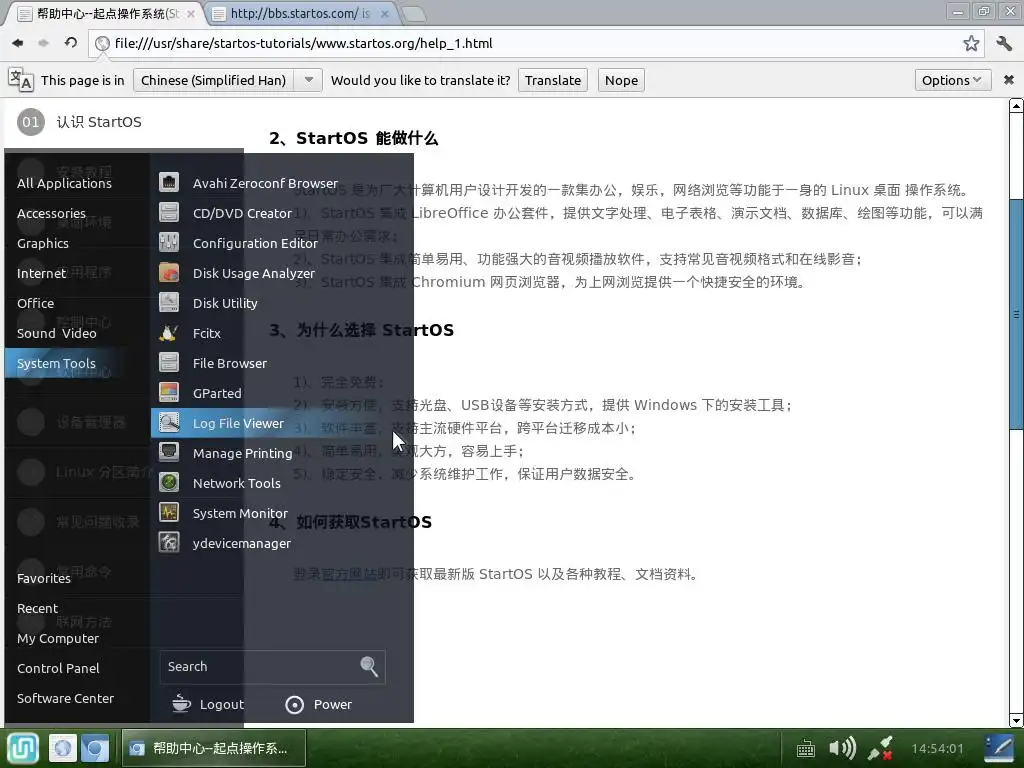This screenshot has height=768, width=1024.
Task: Open Manage Printing icon
Action: tap(168, 453)
